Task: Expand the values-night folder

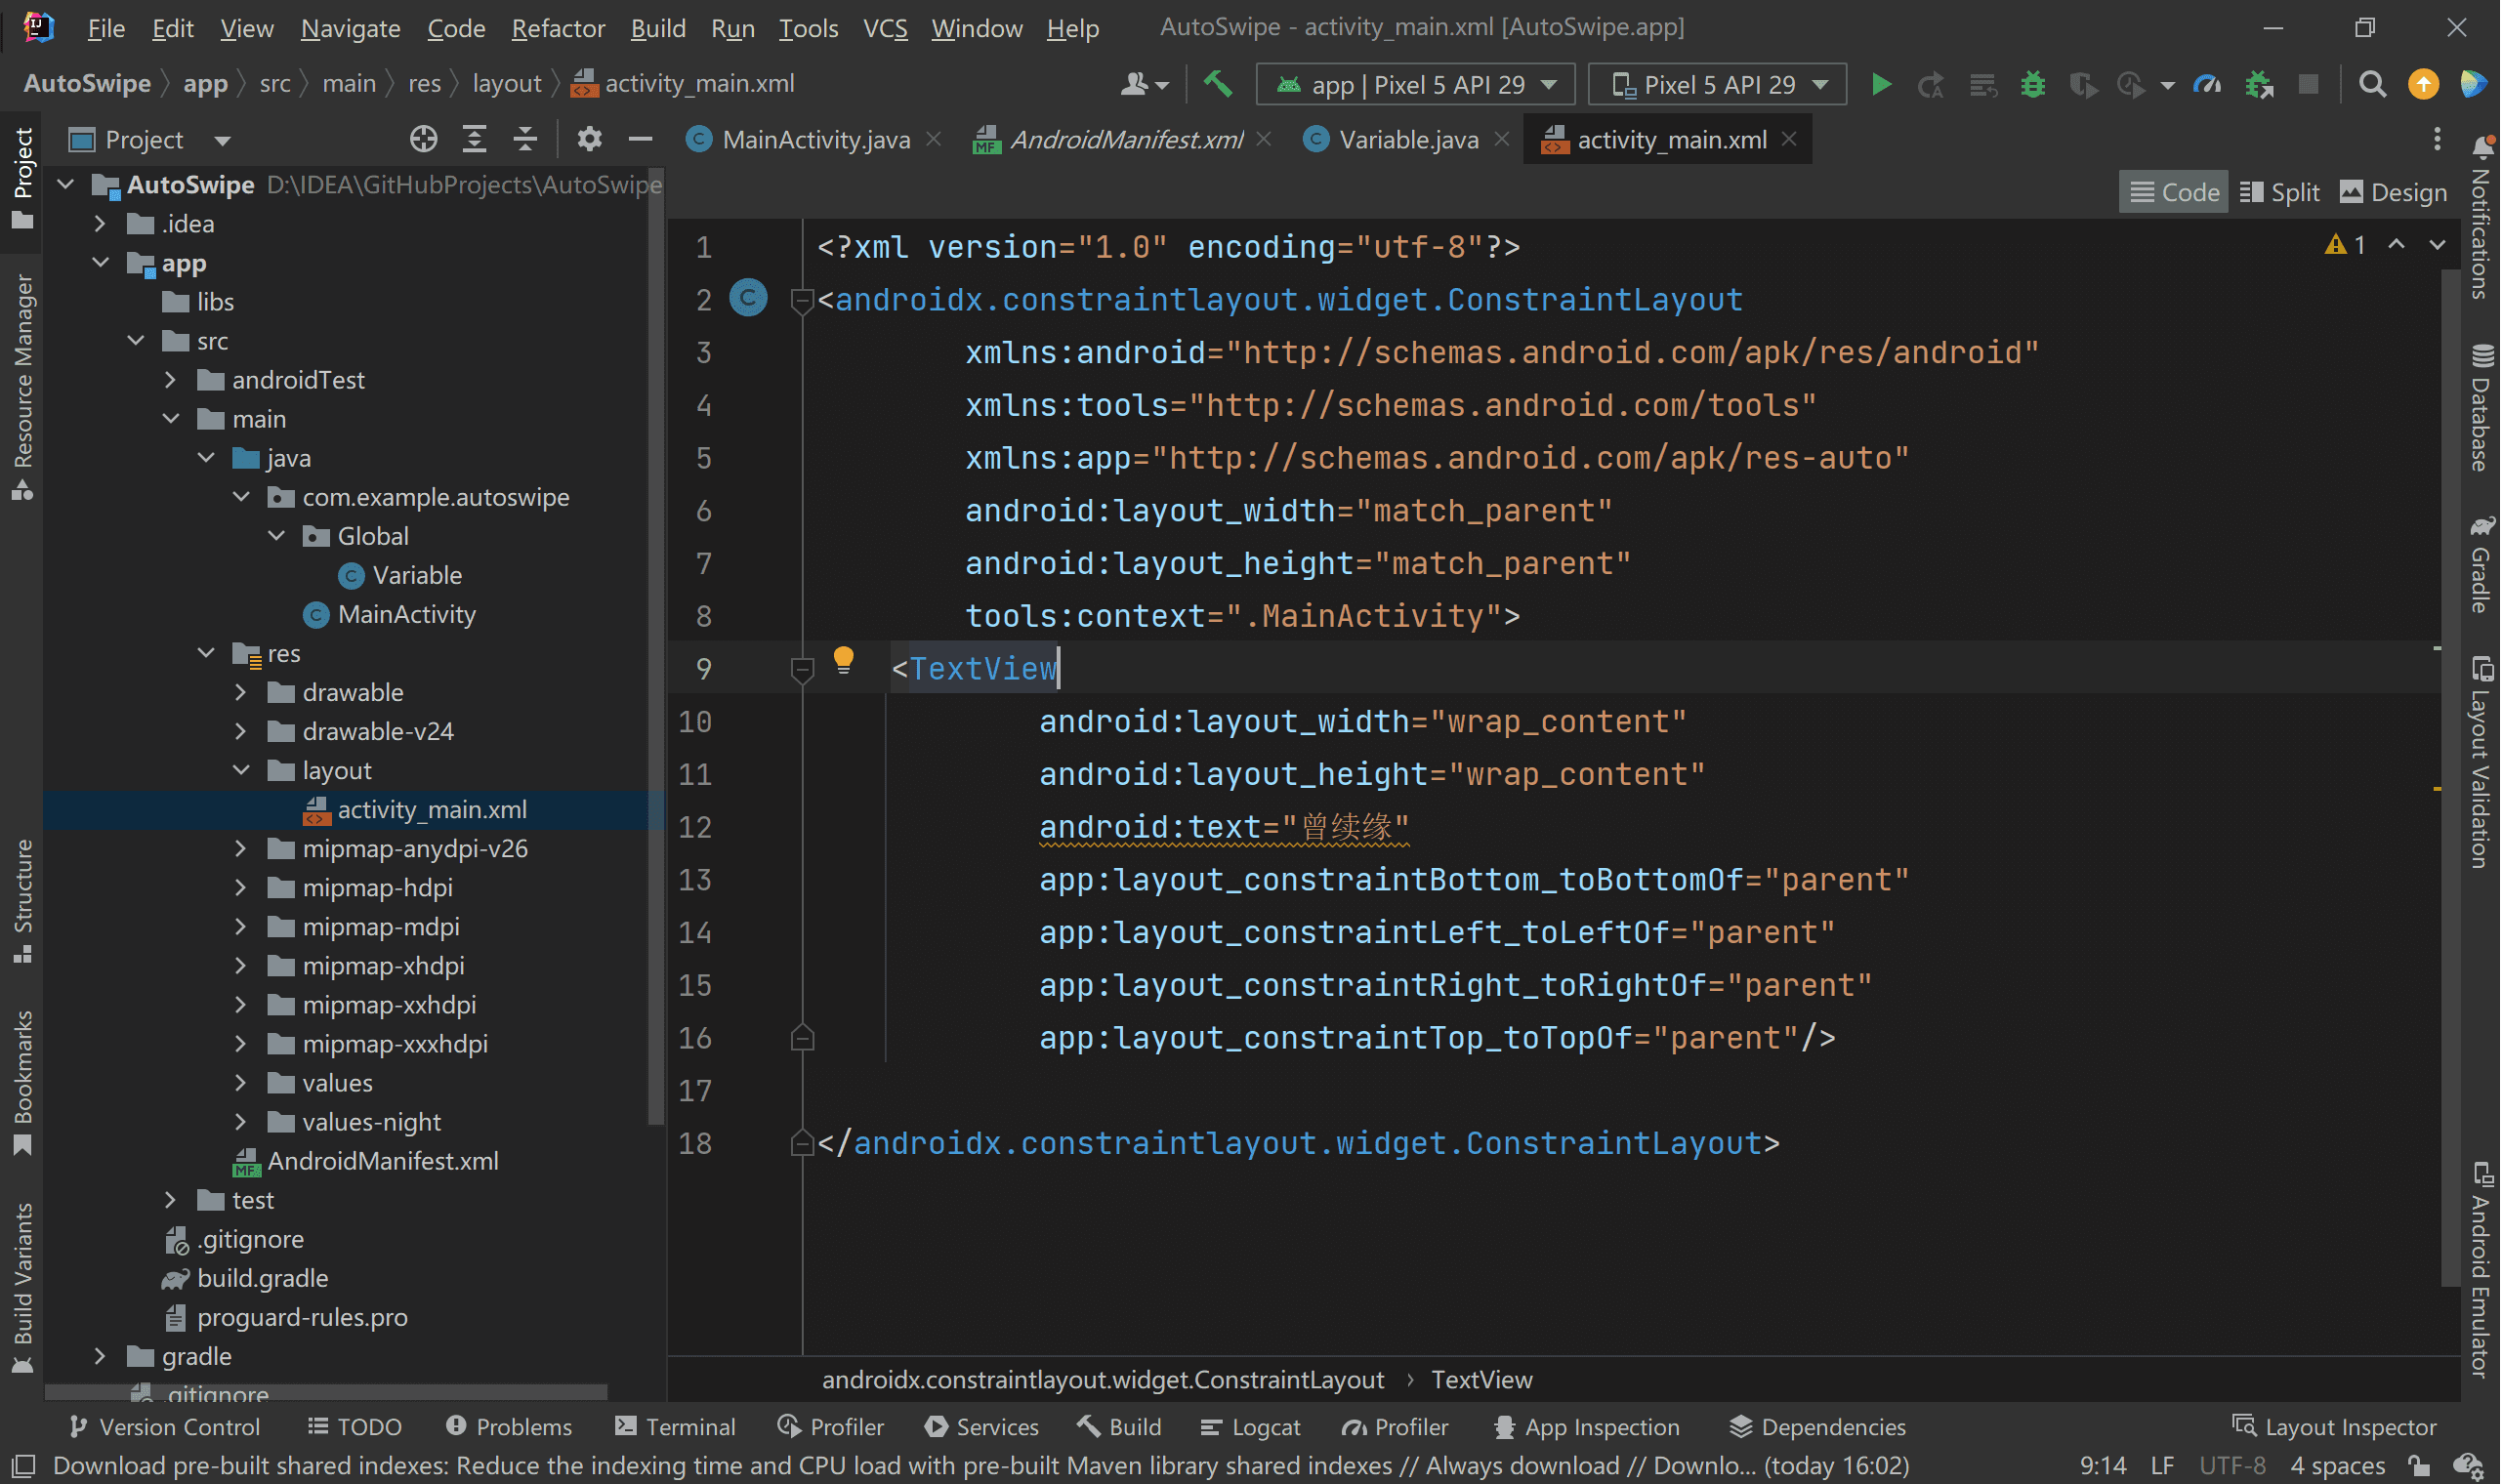Action: pos(240,1122)
